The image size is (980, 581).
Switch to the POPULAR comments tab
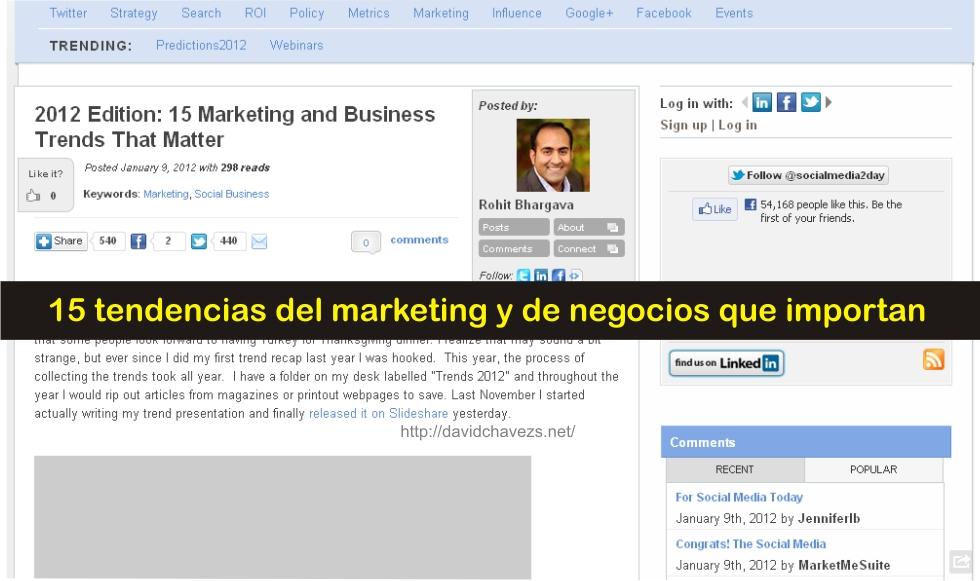click(x=873, y=469)
